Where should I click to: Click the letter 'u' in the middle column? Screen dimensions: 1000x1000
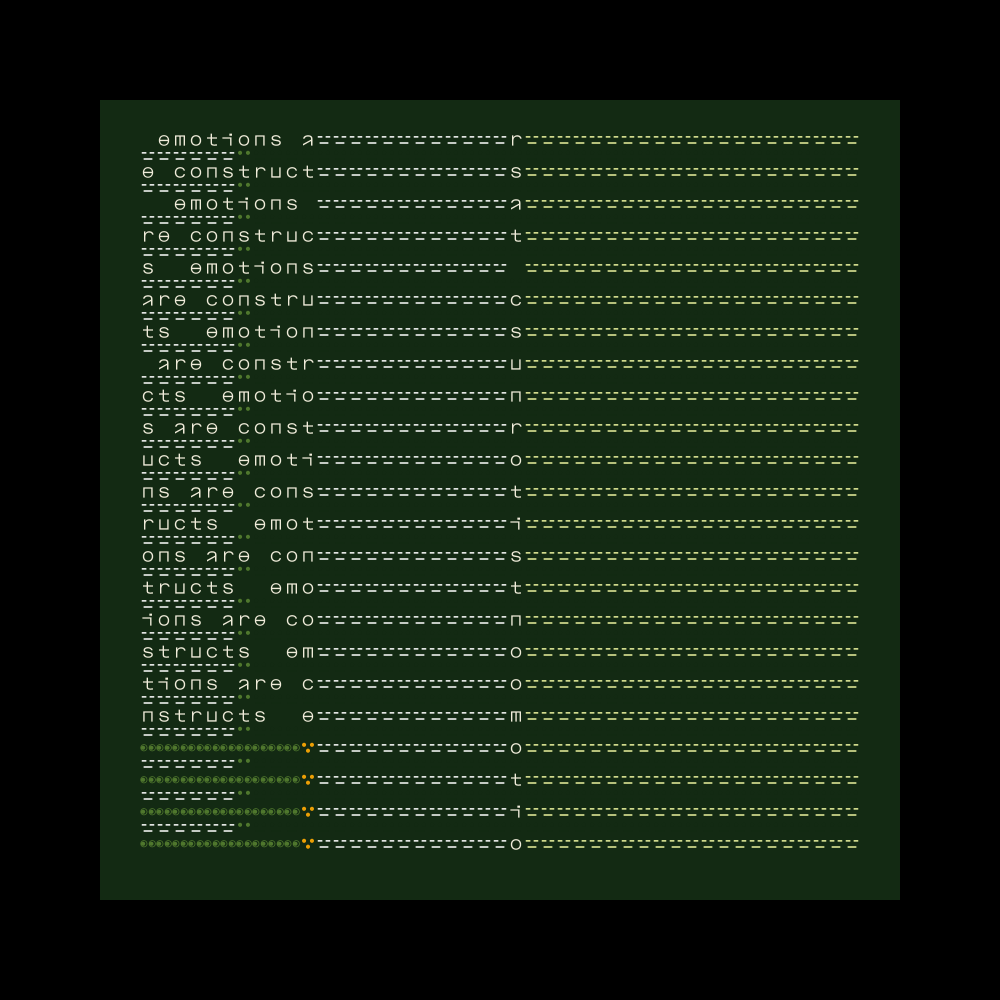pyautogui.click(x=516, y=364)
